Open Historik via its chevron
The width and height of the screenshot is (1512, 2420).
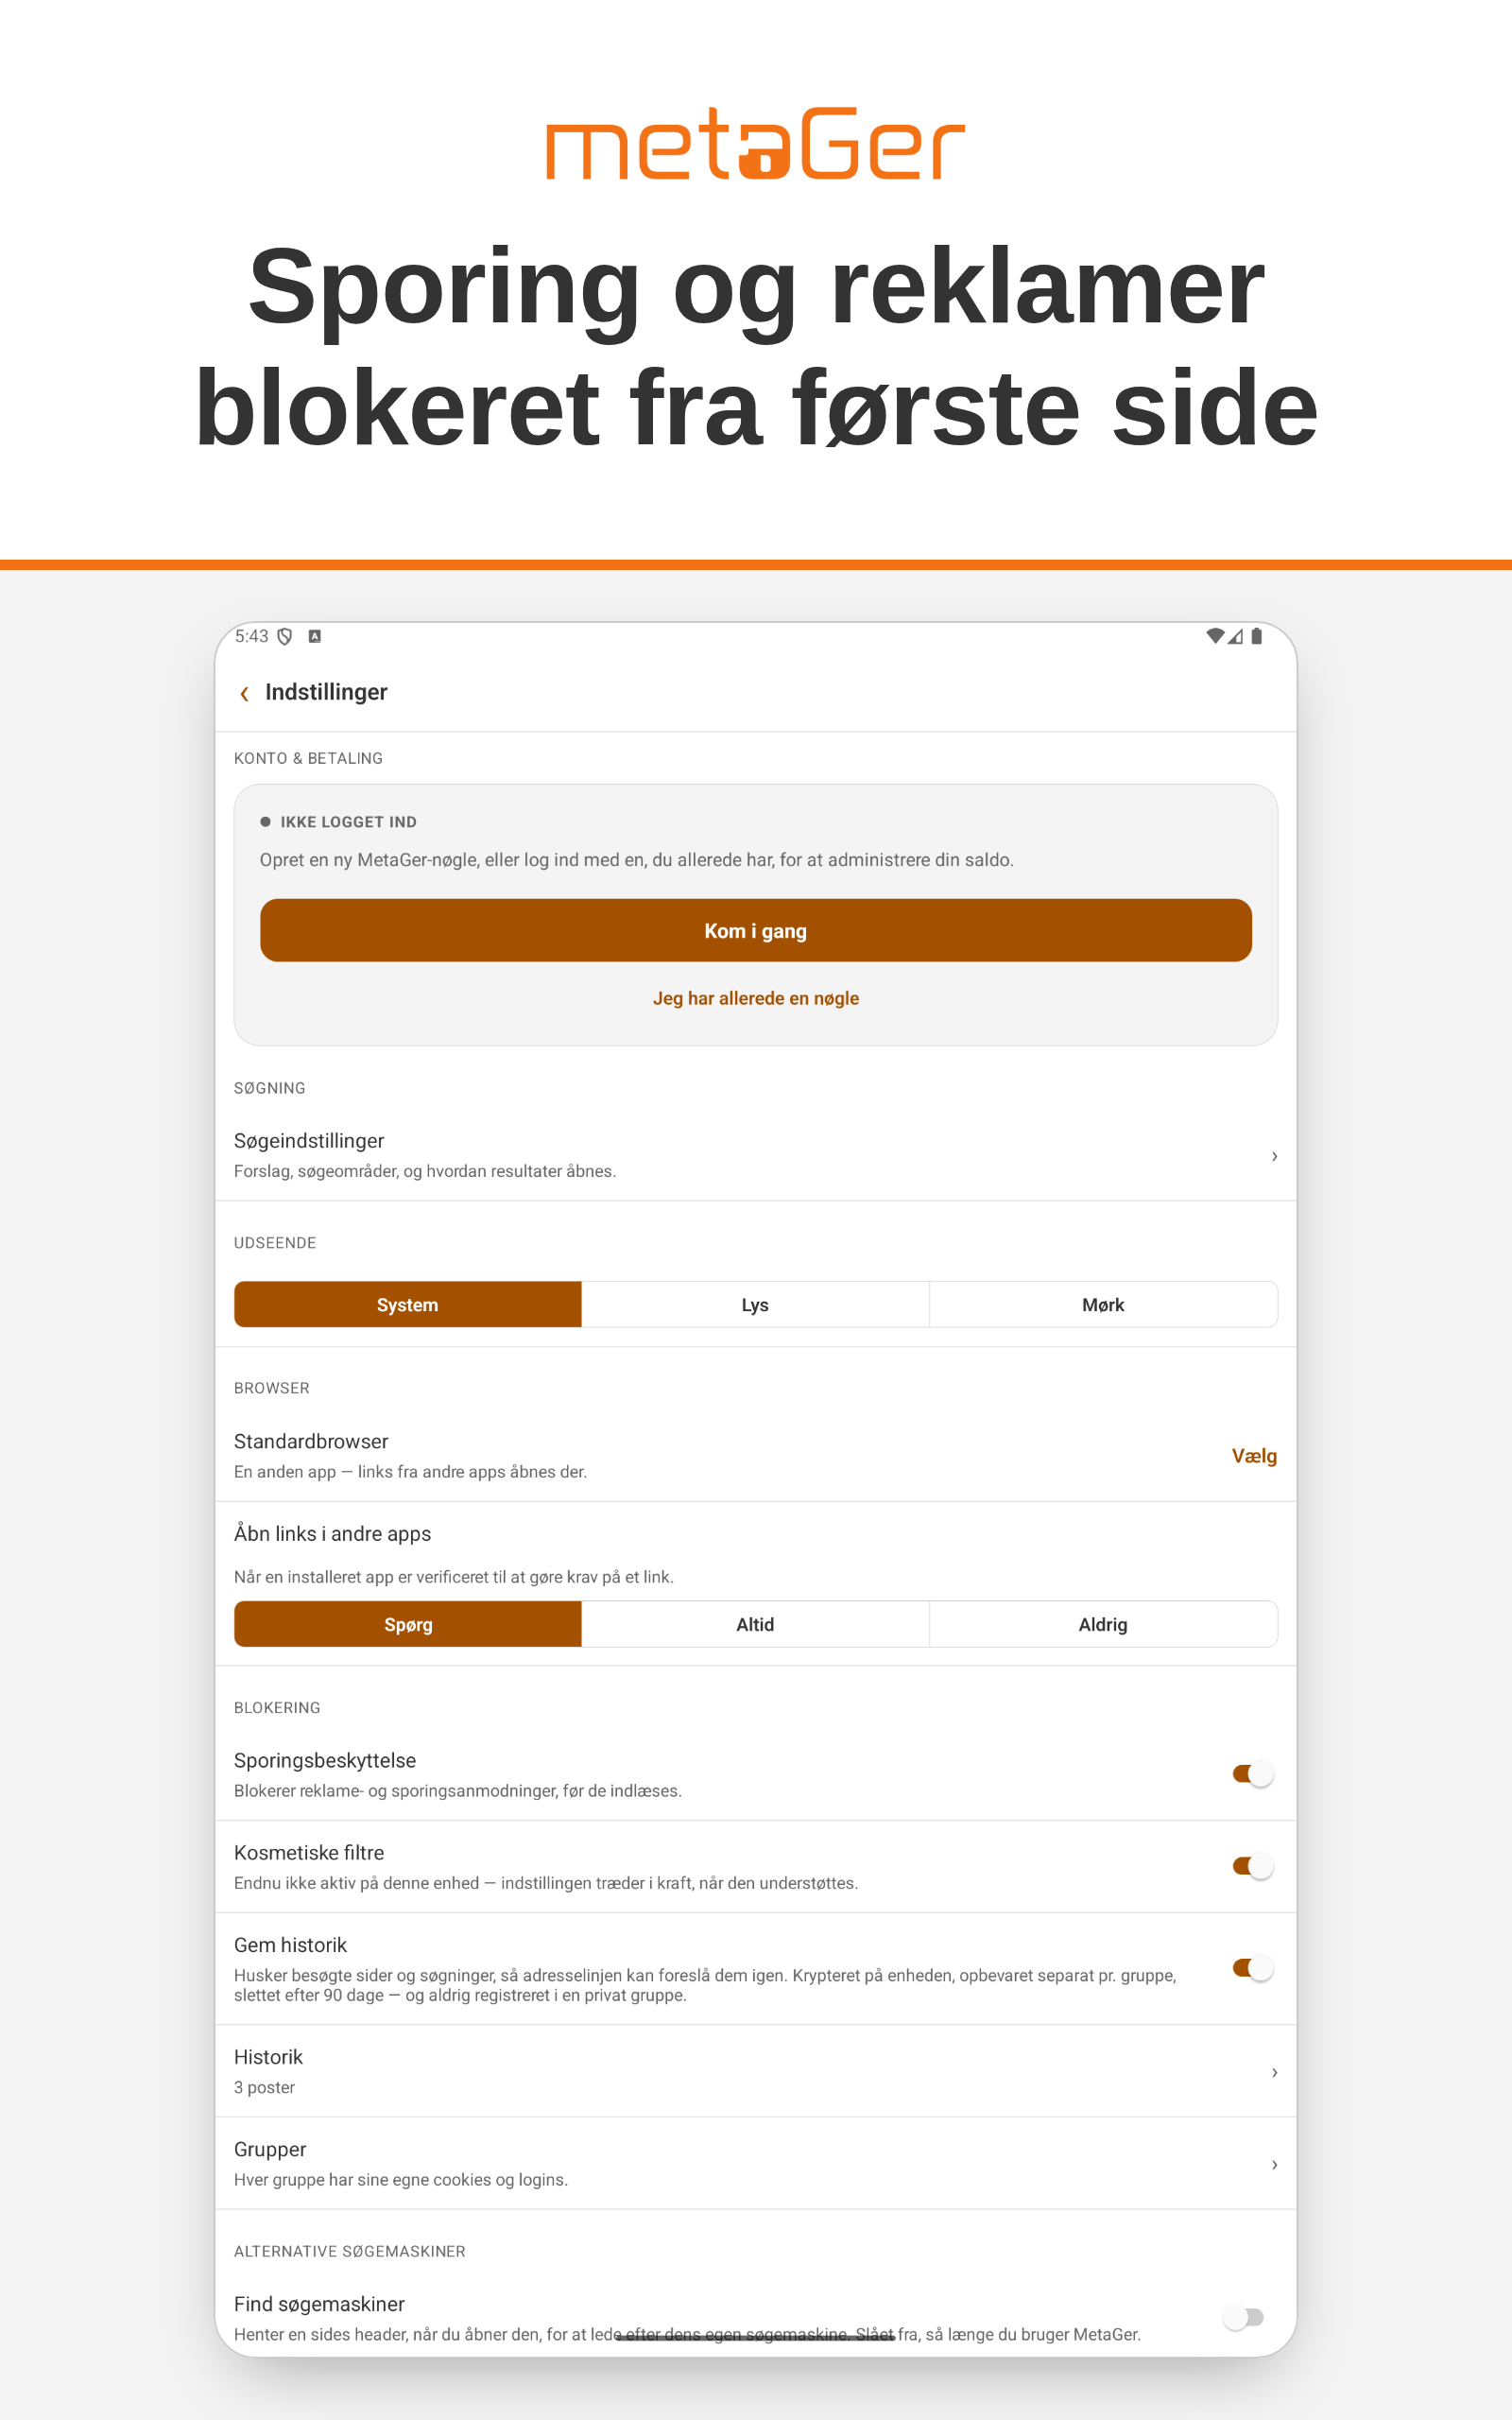(1274, 2072)
